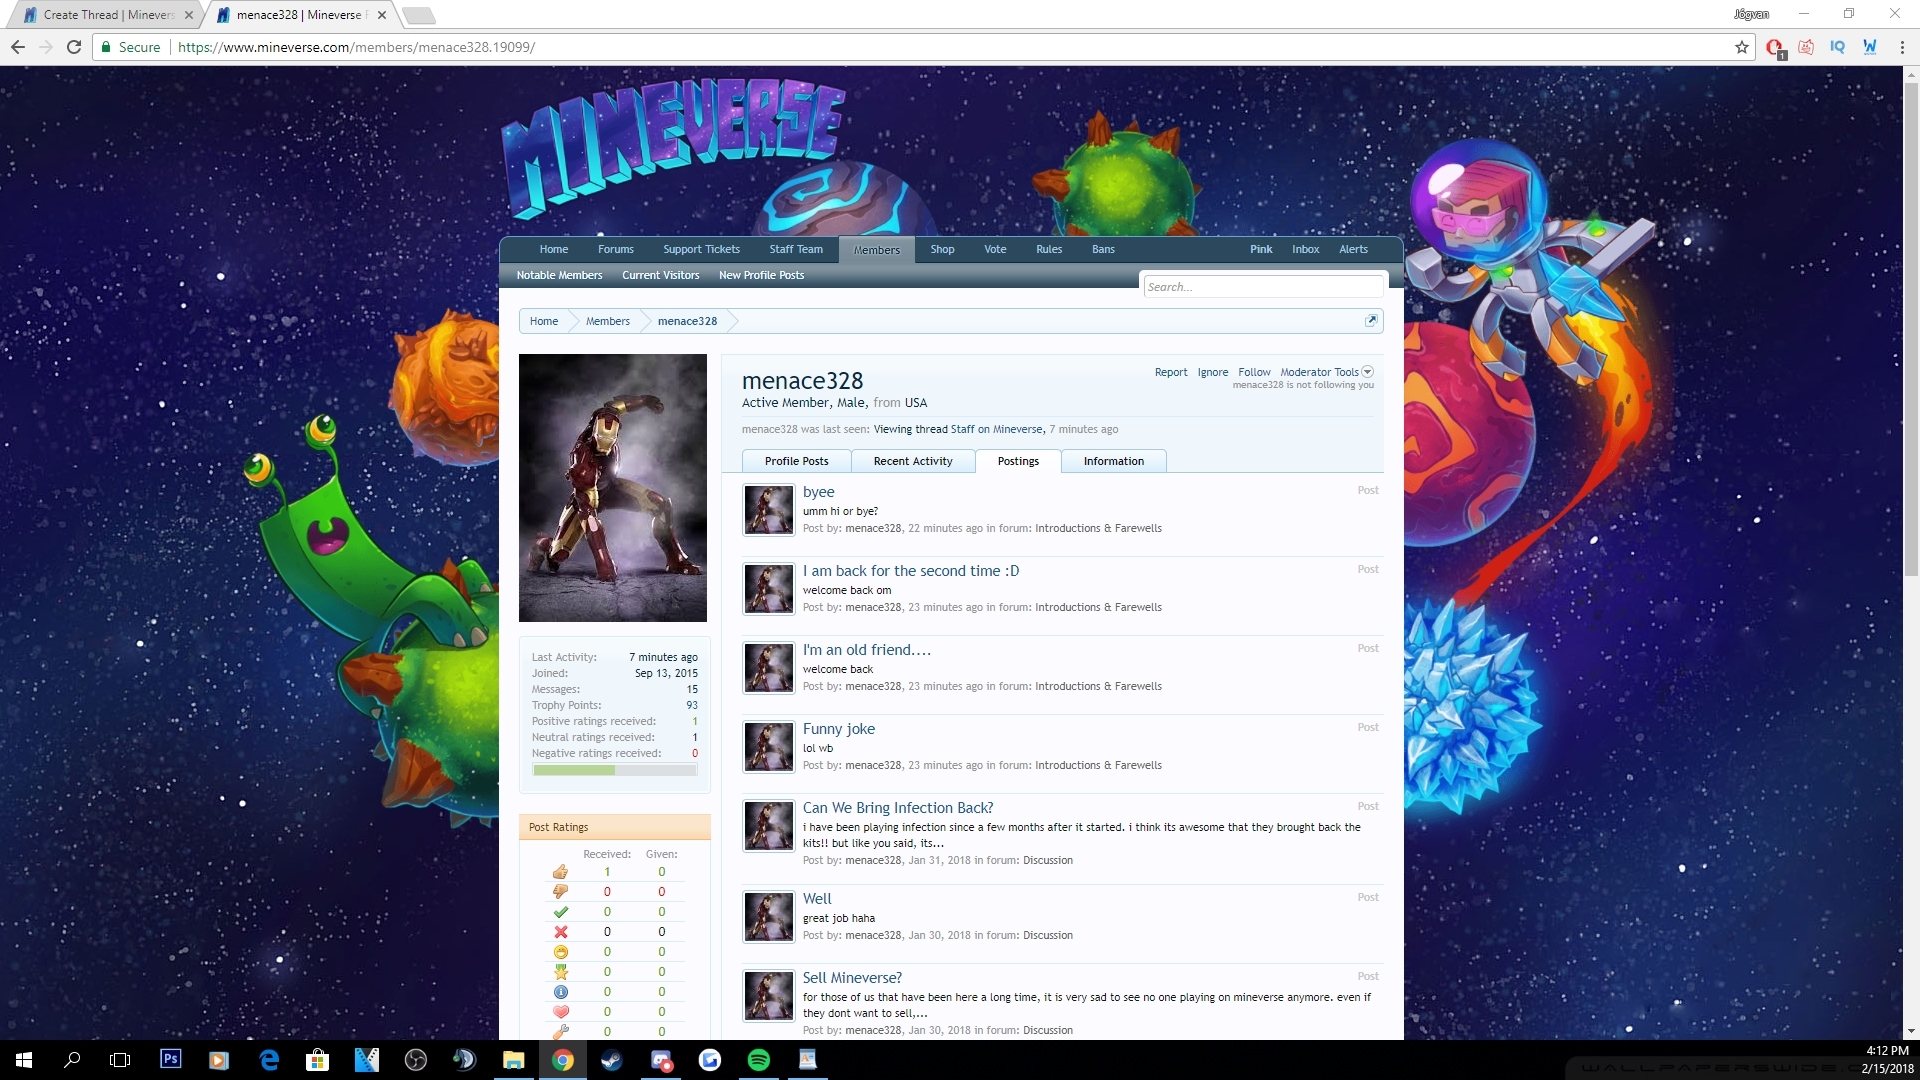Screen dimensions: 1920x1080
Task: Open Steam from the taskbar
Action: point(611,1060)
